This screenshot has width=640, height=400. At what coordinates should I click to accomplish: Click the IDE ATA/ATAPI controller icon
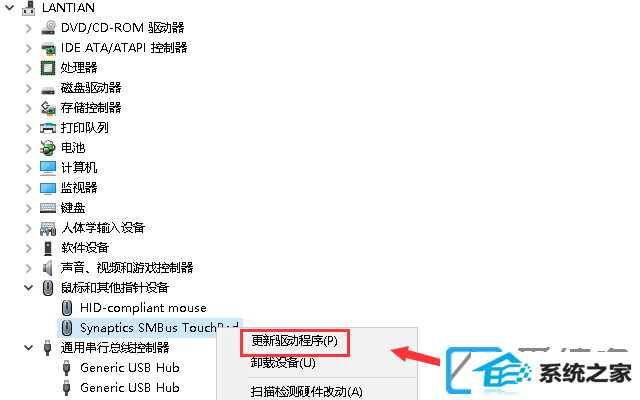[48, 48]
